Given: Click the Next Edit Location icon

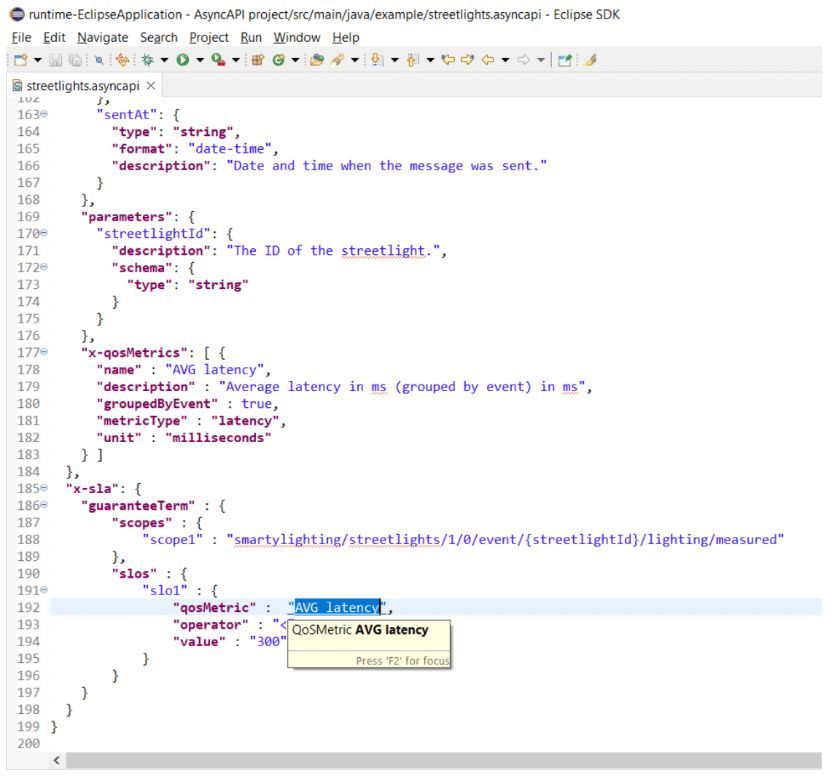Looking at the screenshot, I should (468, 60).
